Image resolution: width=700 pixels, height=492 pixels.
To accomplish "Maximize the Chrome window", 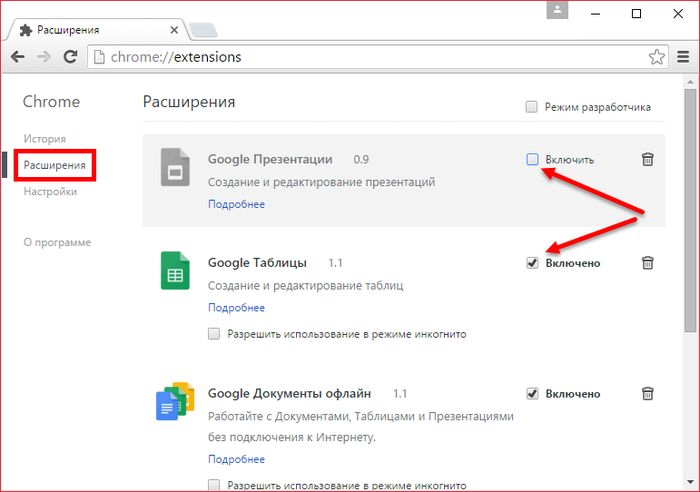I will [x=637, y=14].
